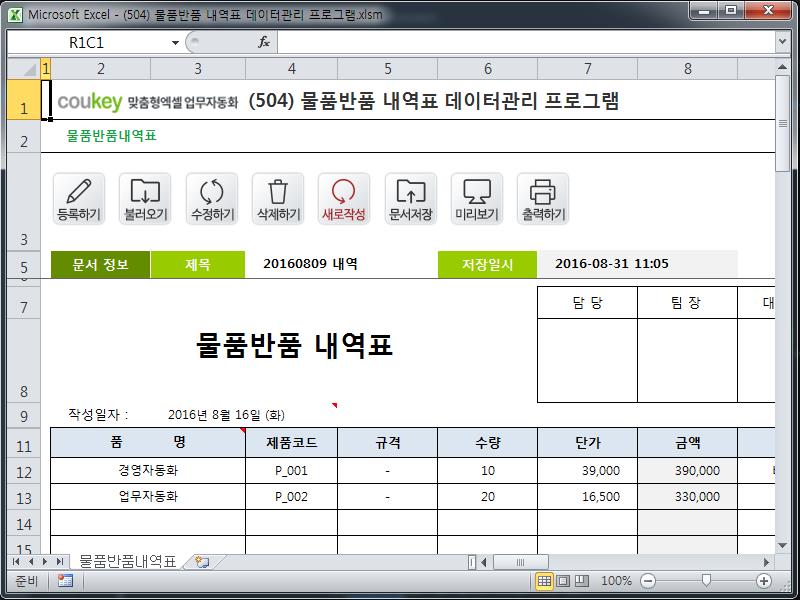This screenshot has width=800, height=600.
Task: Click the amount cell 390,000
Action: 687,470
